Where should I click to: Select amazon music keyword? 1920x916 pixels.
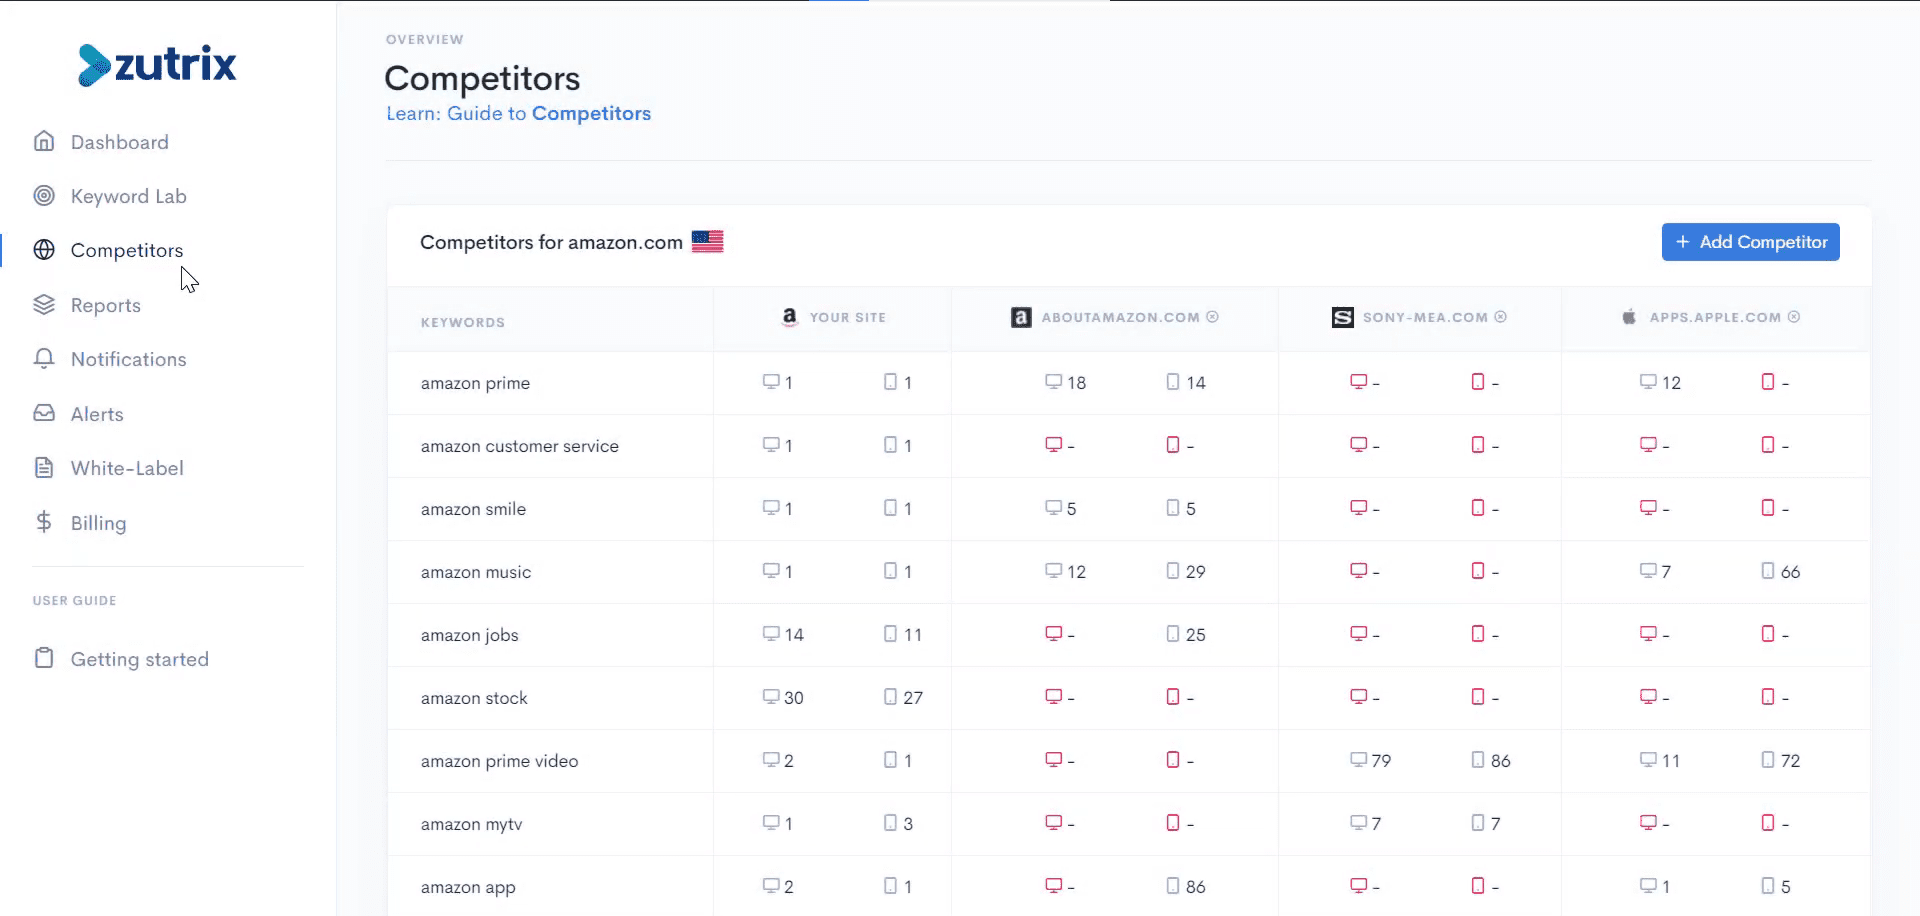pos(476,572)
